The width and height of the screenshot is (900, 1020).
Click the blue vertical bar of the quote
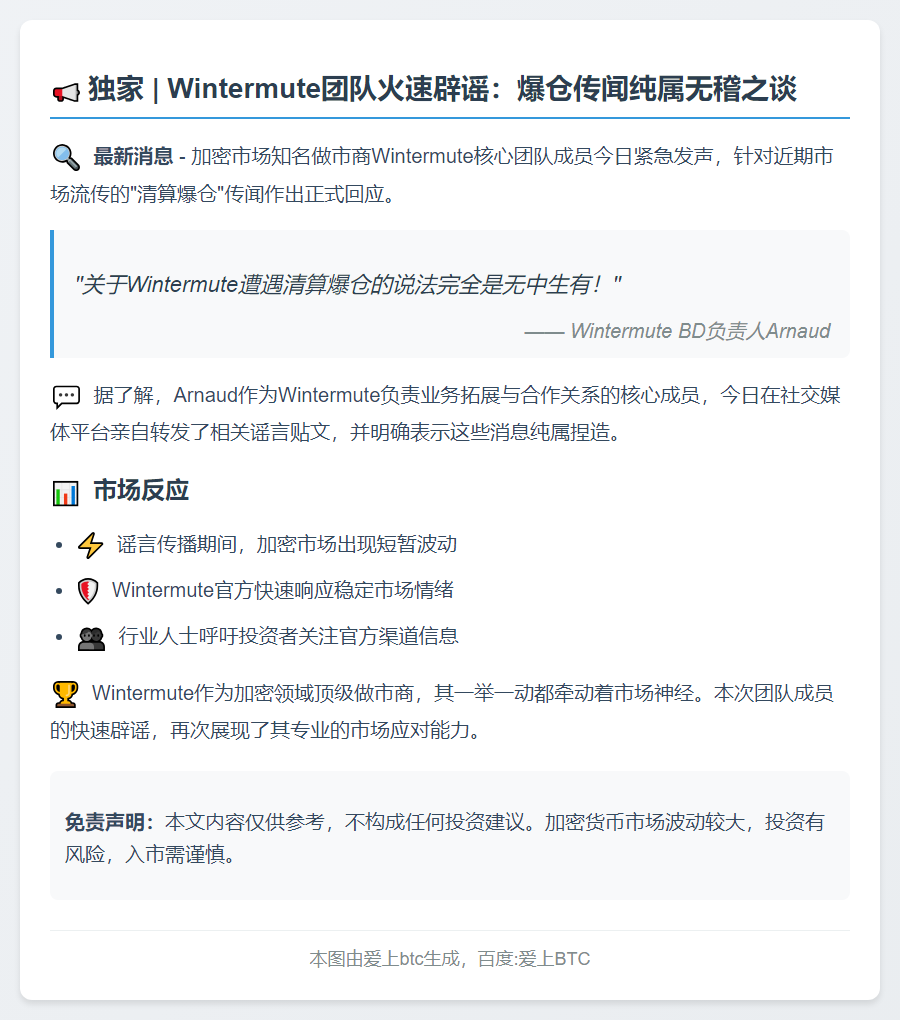(52, 294)
